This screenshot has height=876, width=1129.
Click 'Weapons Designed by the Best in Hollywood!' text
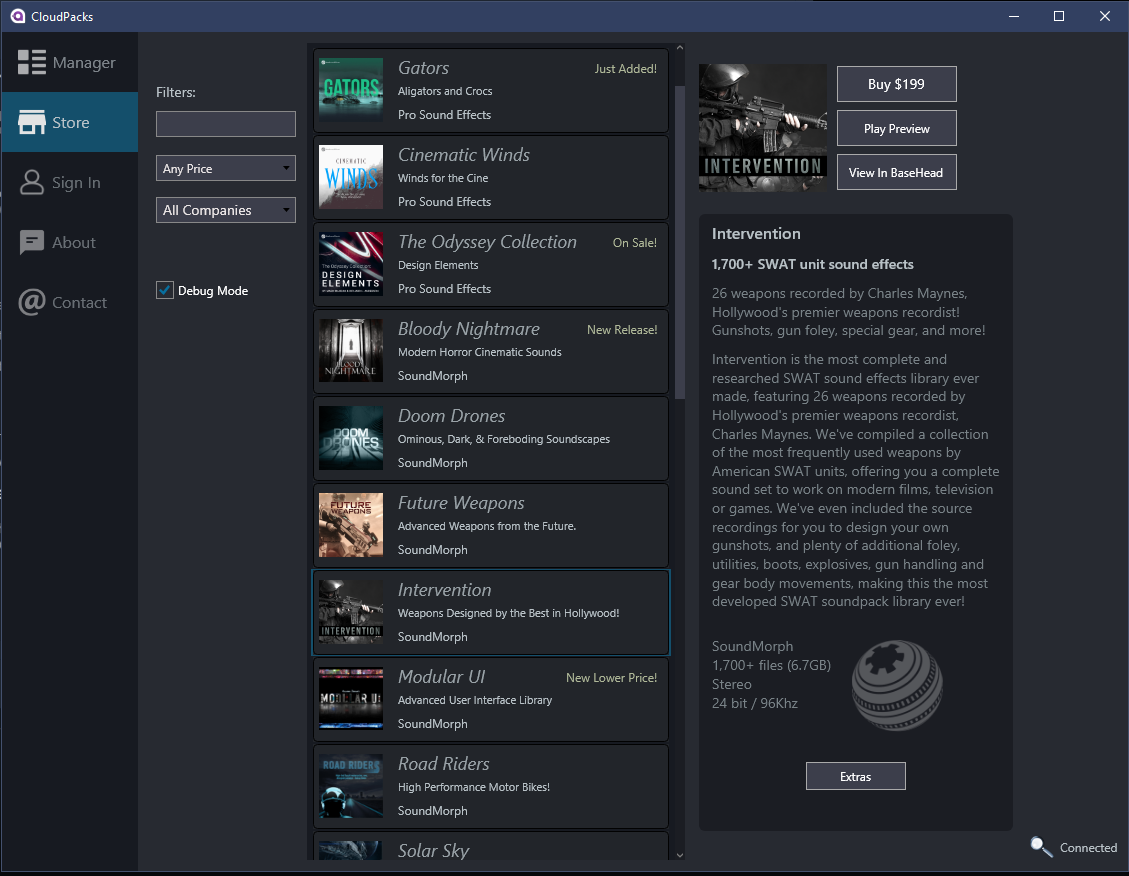(508, 613)
